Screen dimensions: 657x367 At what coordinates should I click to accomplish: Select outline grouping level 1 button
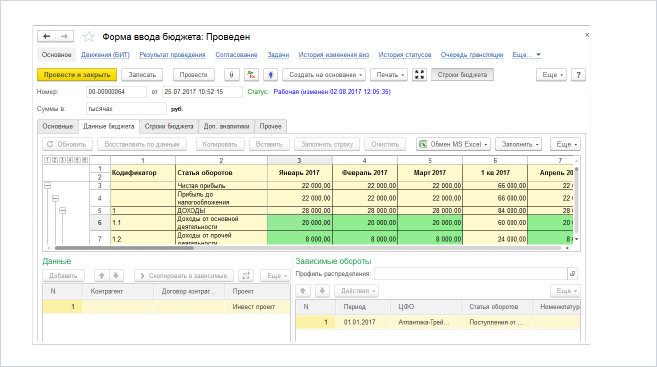click(47, 160)
